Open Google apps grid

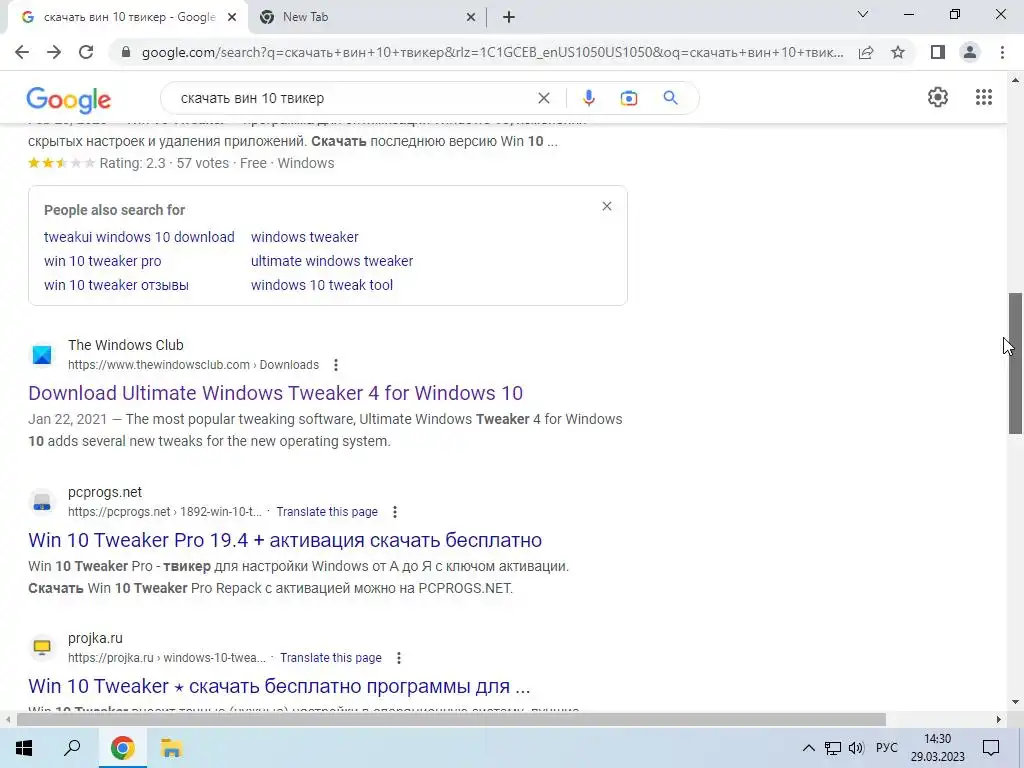tap(984, 97)
